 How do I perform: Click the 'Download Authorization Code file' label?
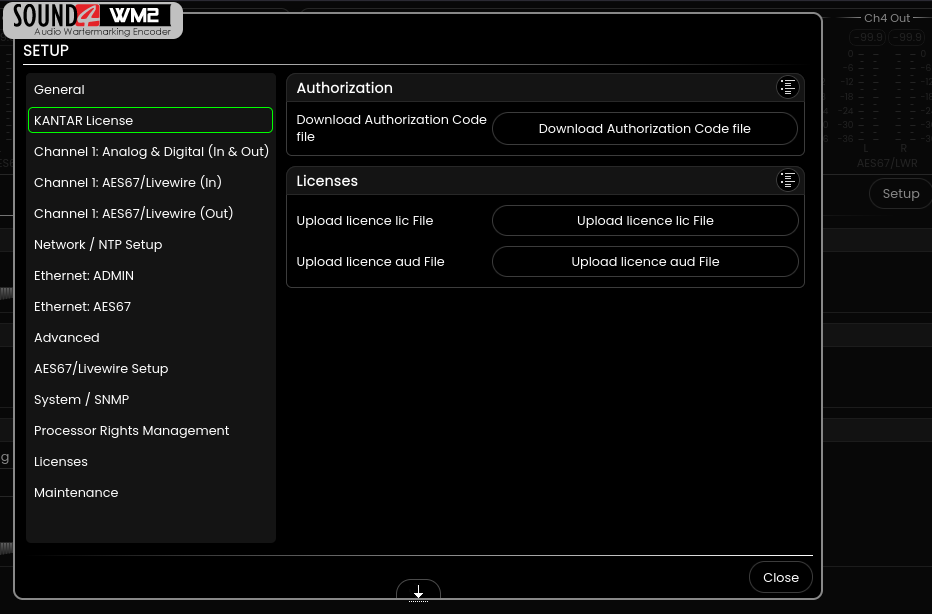click(391, 128)
